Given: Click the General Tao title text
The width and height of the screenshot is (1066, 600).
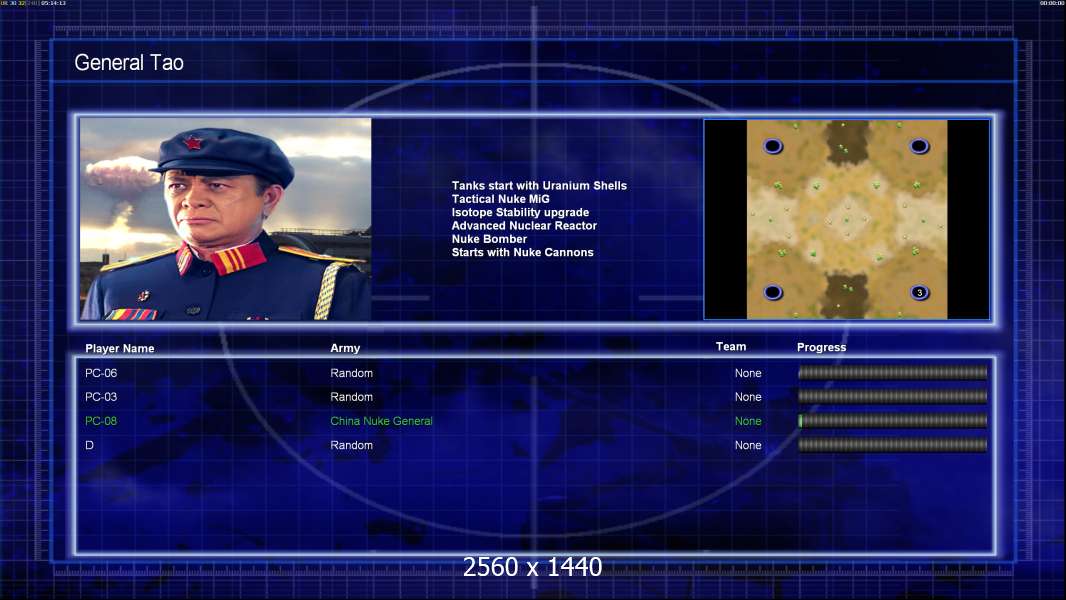Looking at the screenshot, I should click(129, 63).
